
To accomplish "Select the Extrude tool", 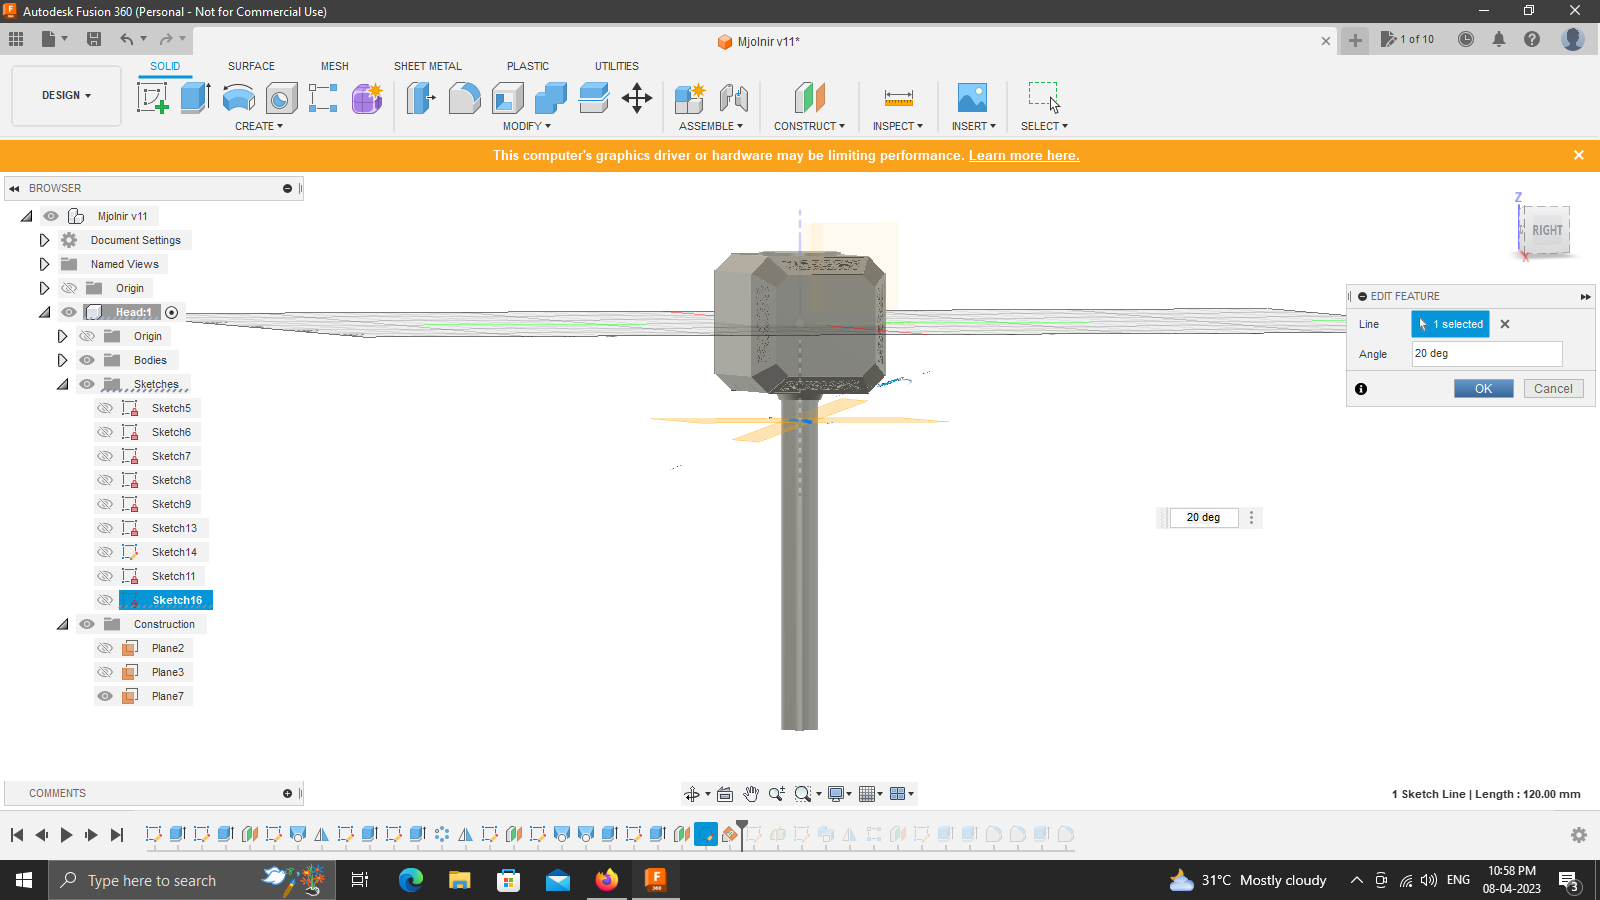I will point(195,98).
